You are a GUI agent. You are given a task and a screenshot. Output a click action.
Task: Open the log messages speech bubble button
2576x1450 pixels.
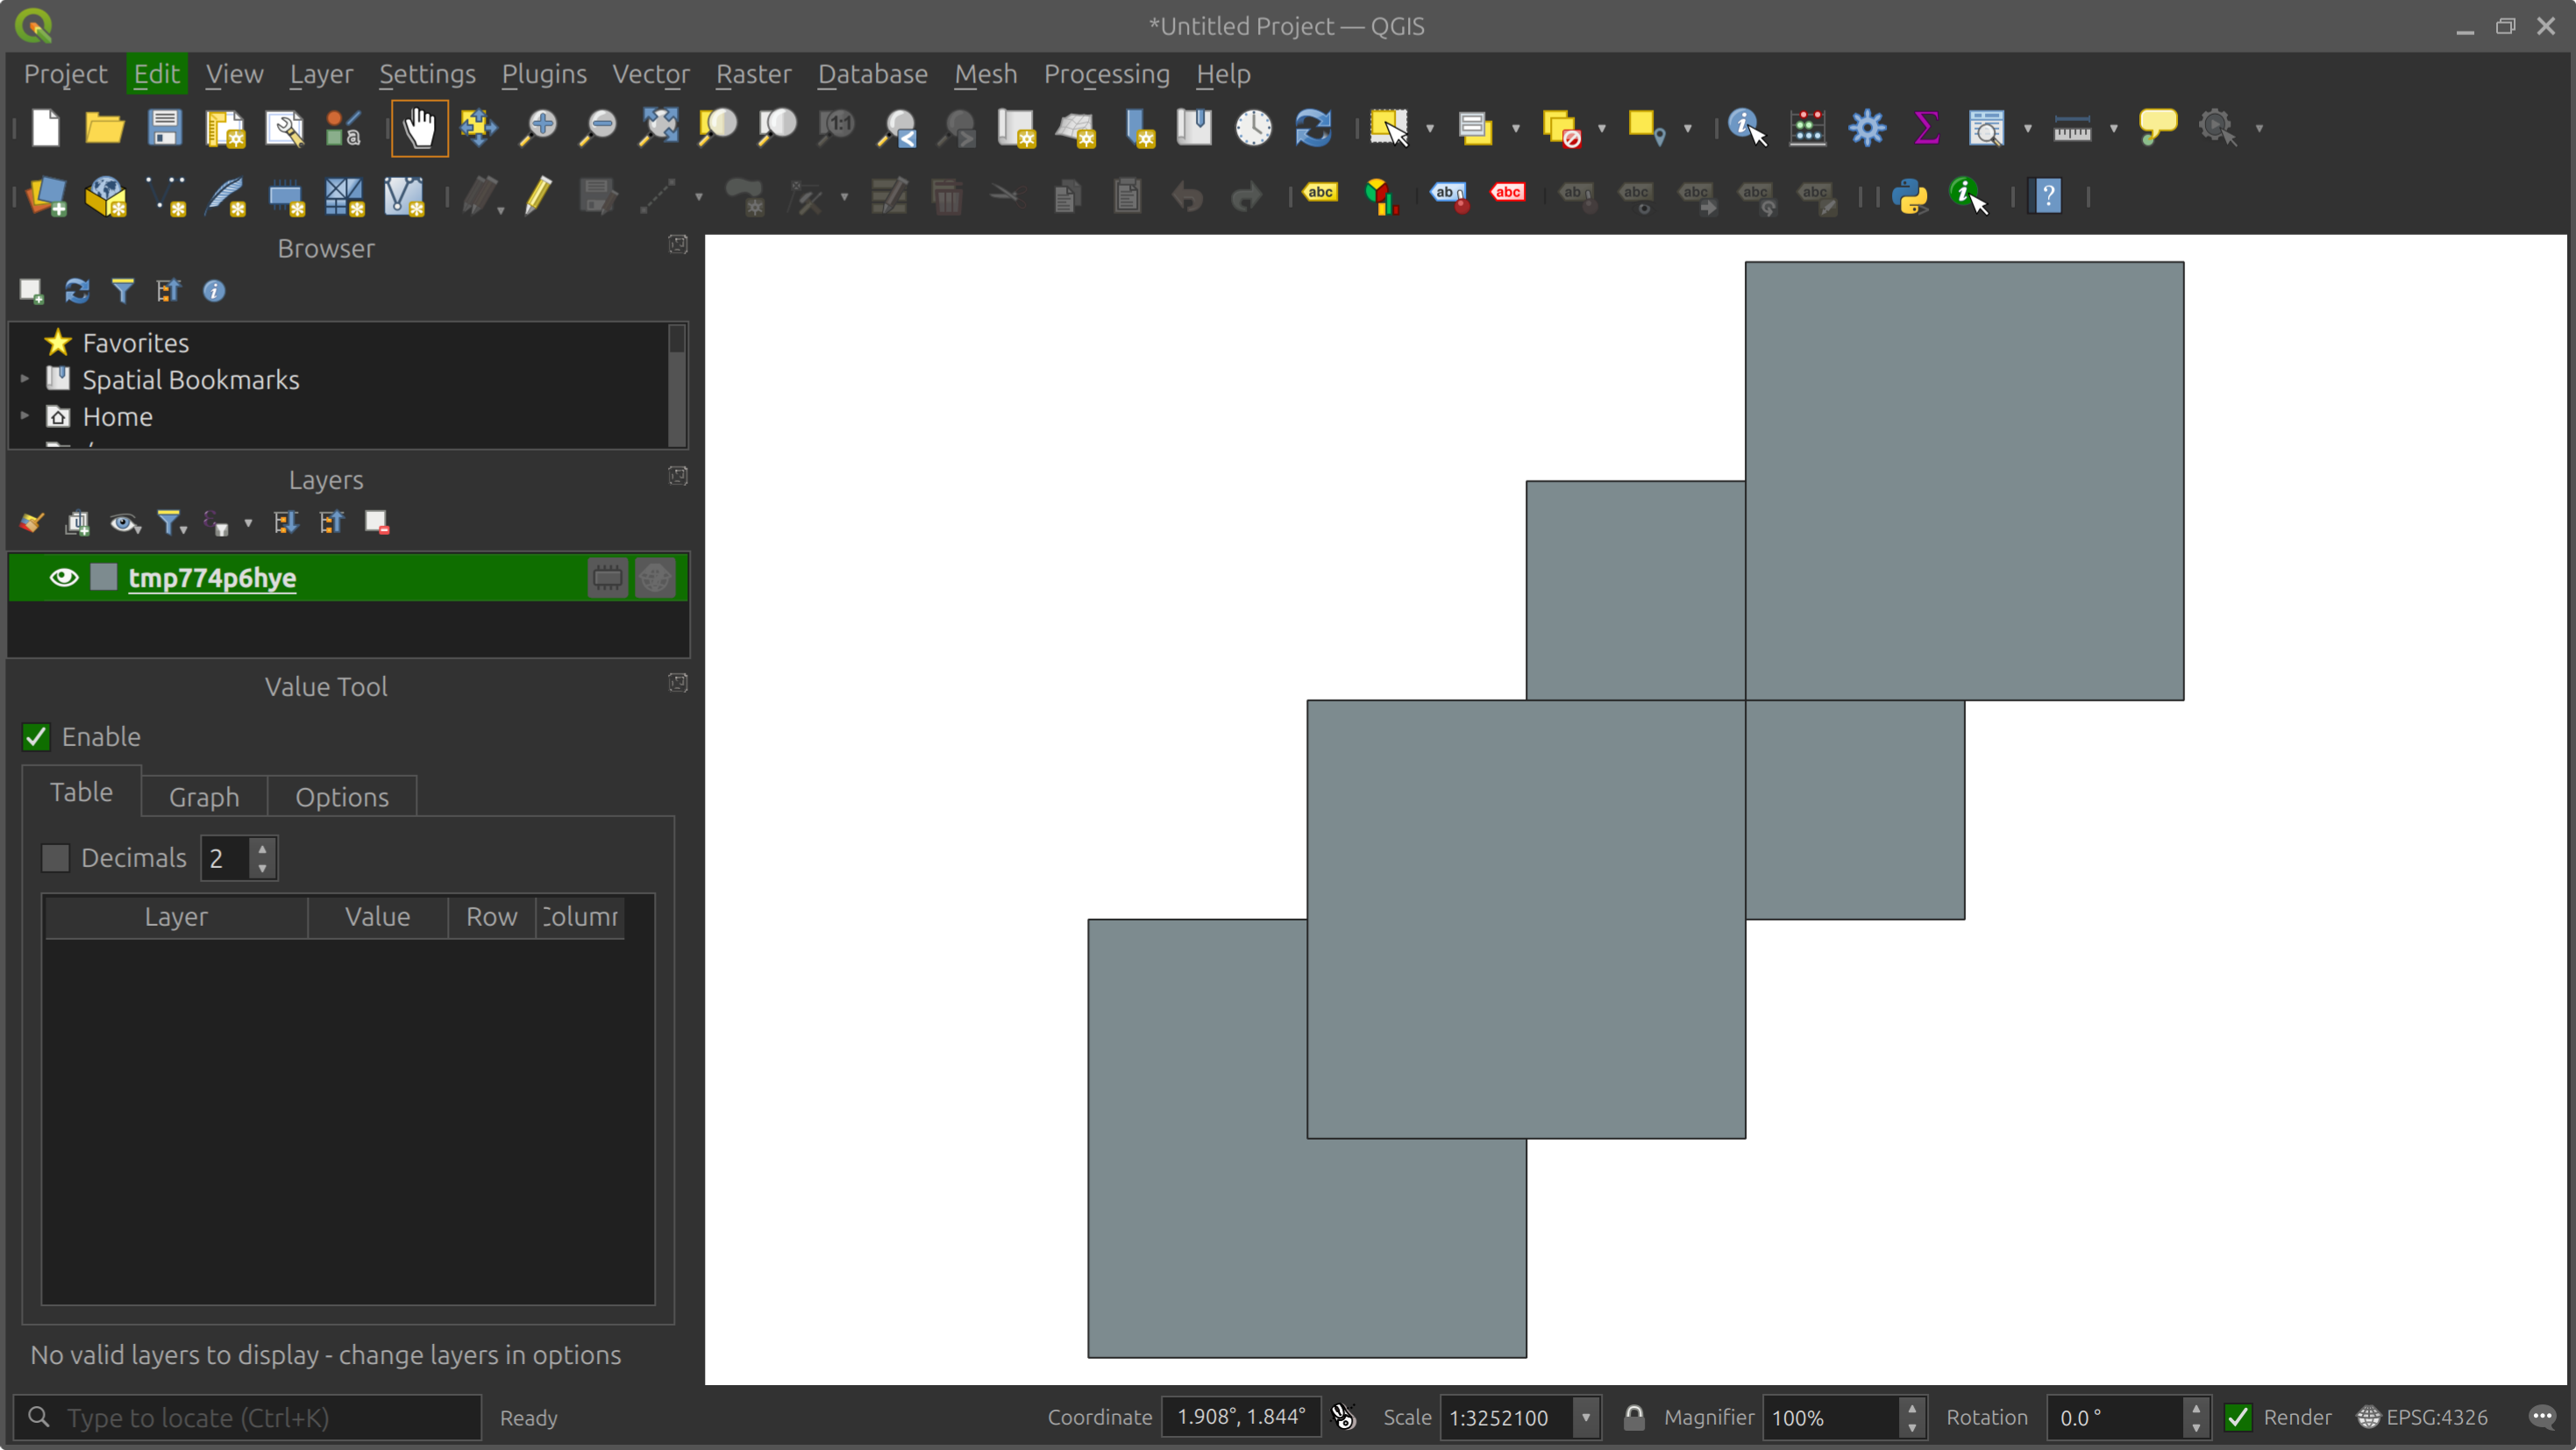pos(2541,1417)
